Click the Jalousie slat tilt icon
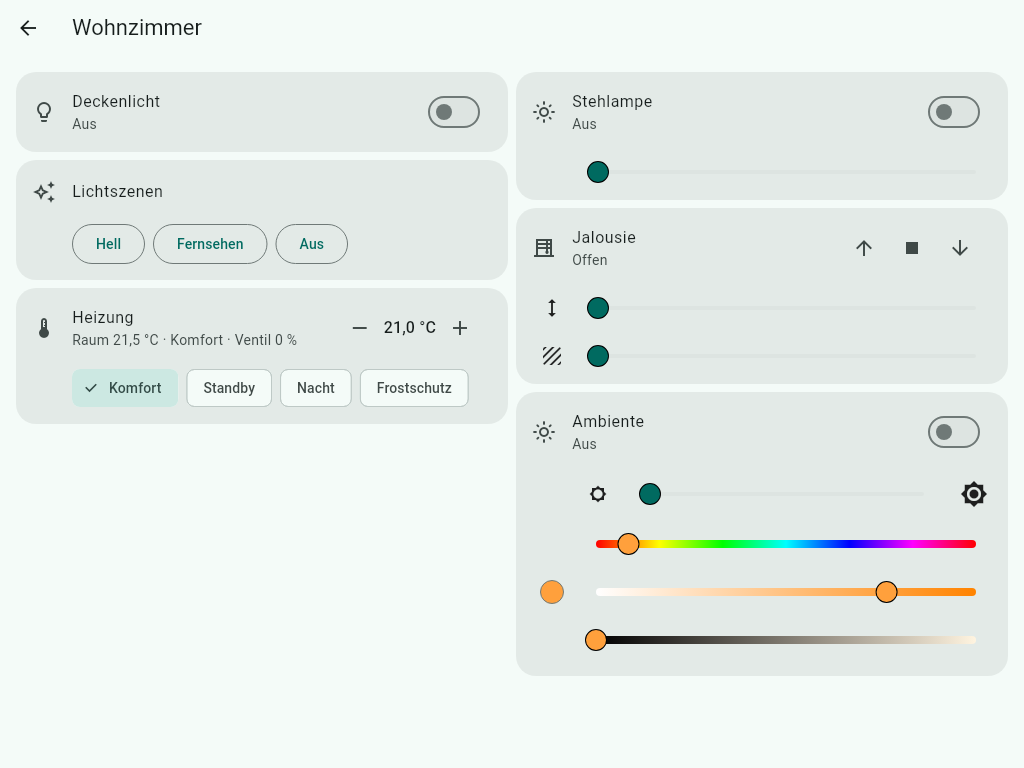The height and width of the screenshot is (768, 1024). click(552, 356)
